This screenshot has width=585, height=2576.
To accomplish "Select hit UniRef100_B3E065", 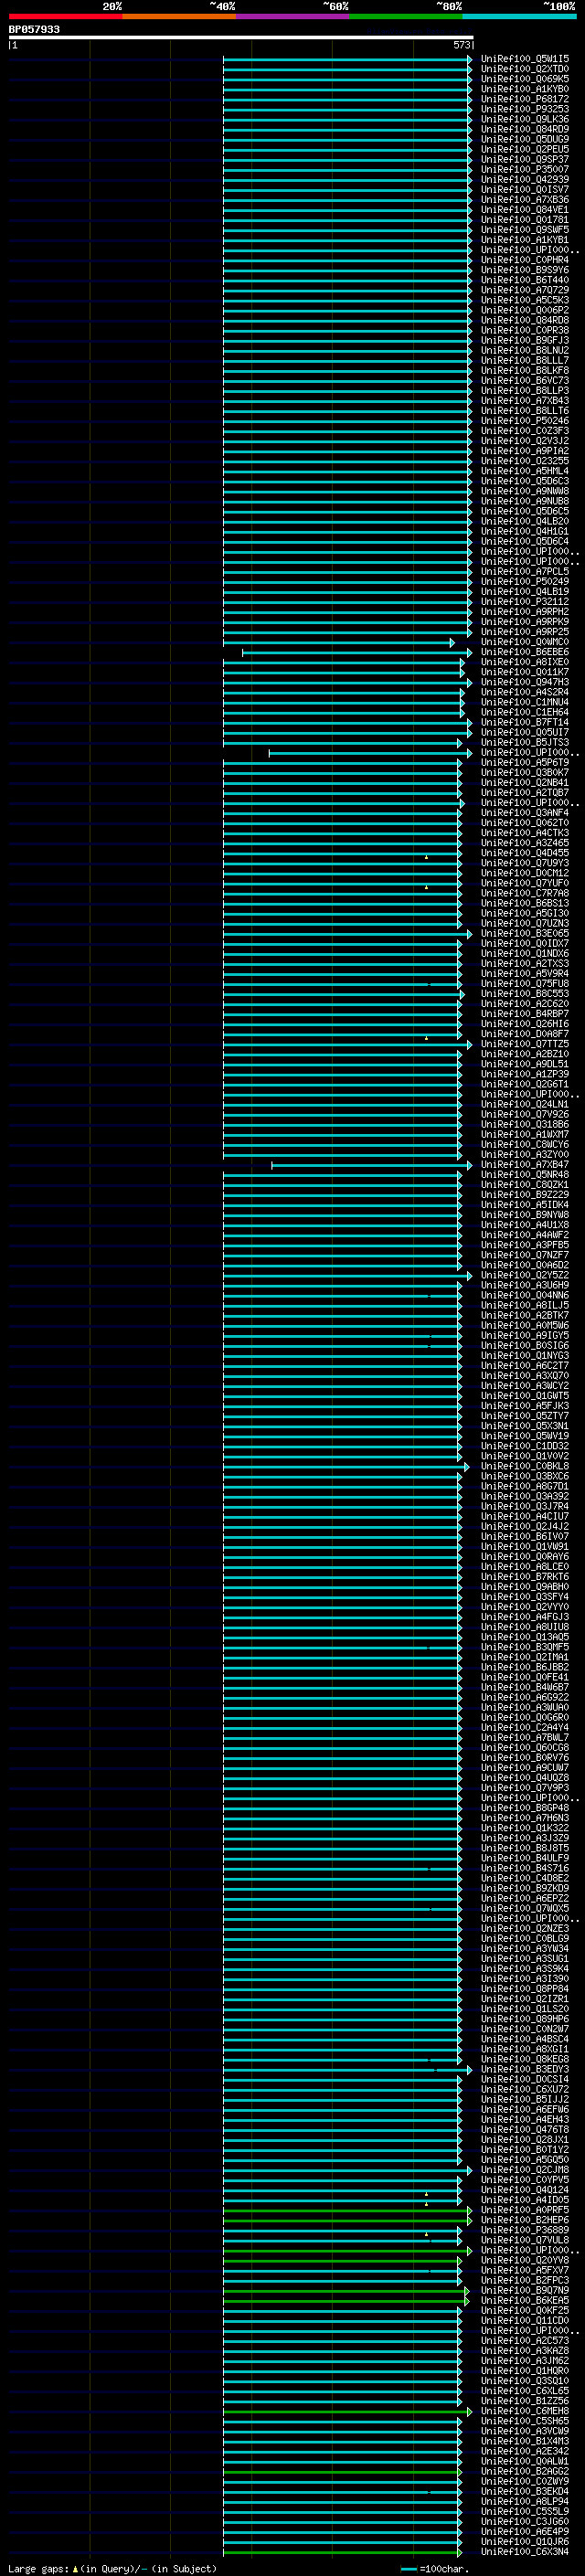I will (x=525, y=933).
